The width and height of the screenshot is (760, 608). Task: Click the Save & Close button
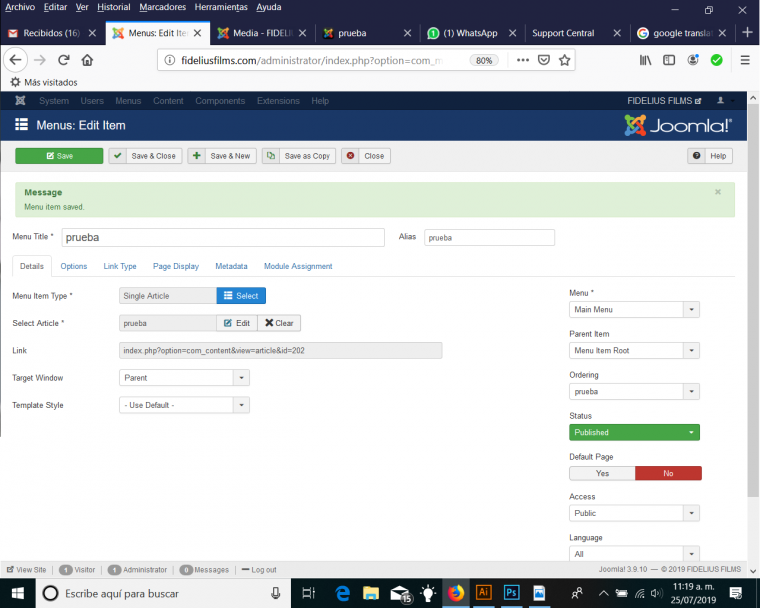tap(145, 156)
